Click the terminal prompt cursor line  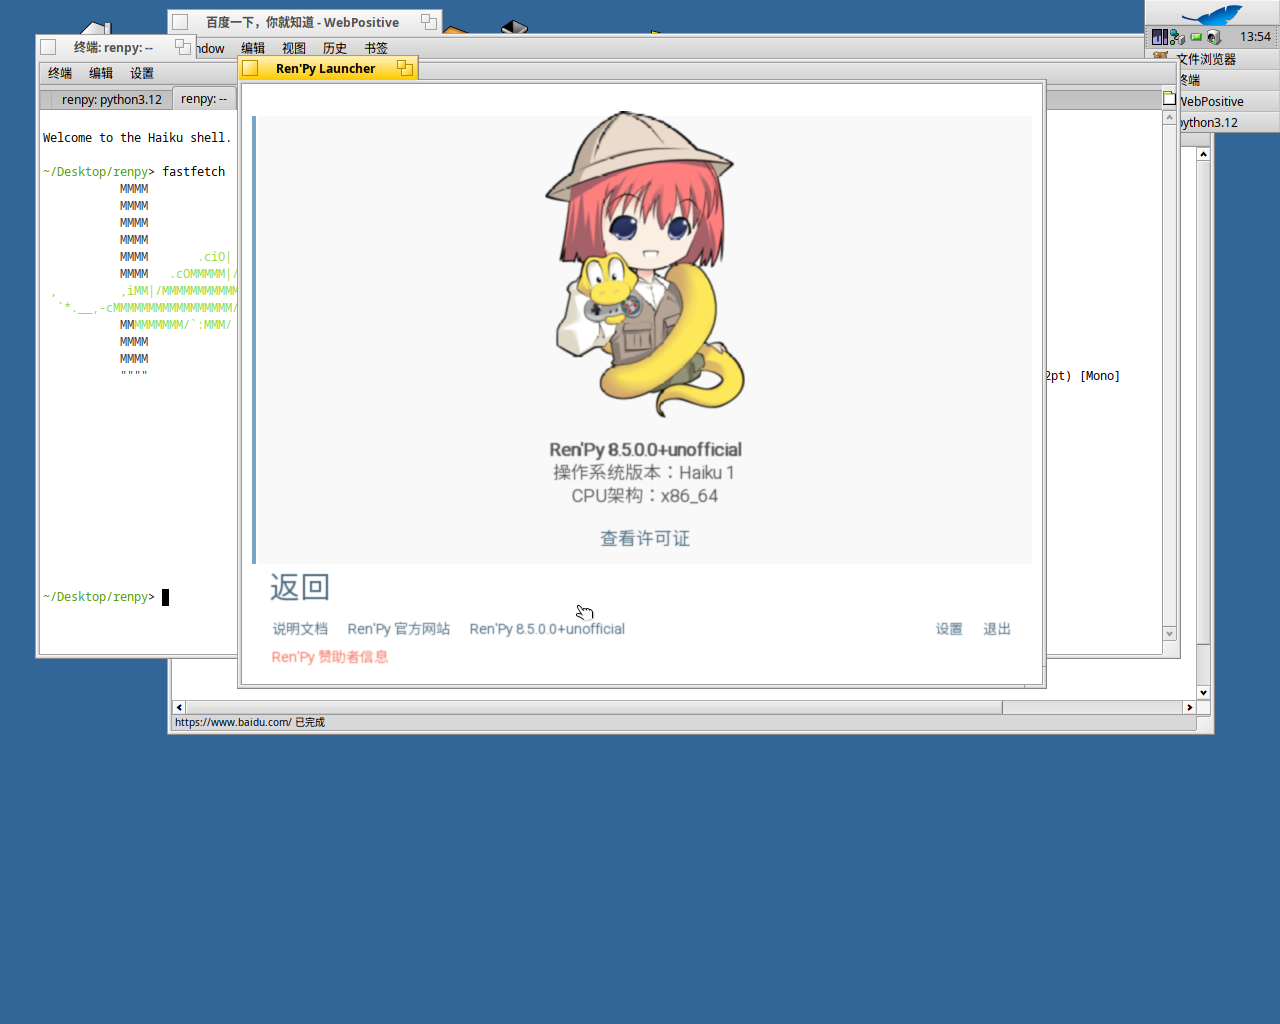coord(106,597)
